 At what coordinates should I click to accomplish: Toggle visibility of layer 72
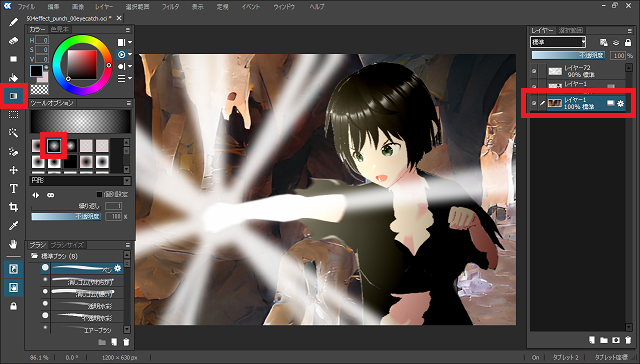click(x=534, y=71)
